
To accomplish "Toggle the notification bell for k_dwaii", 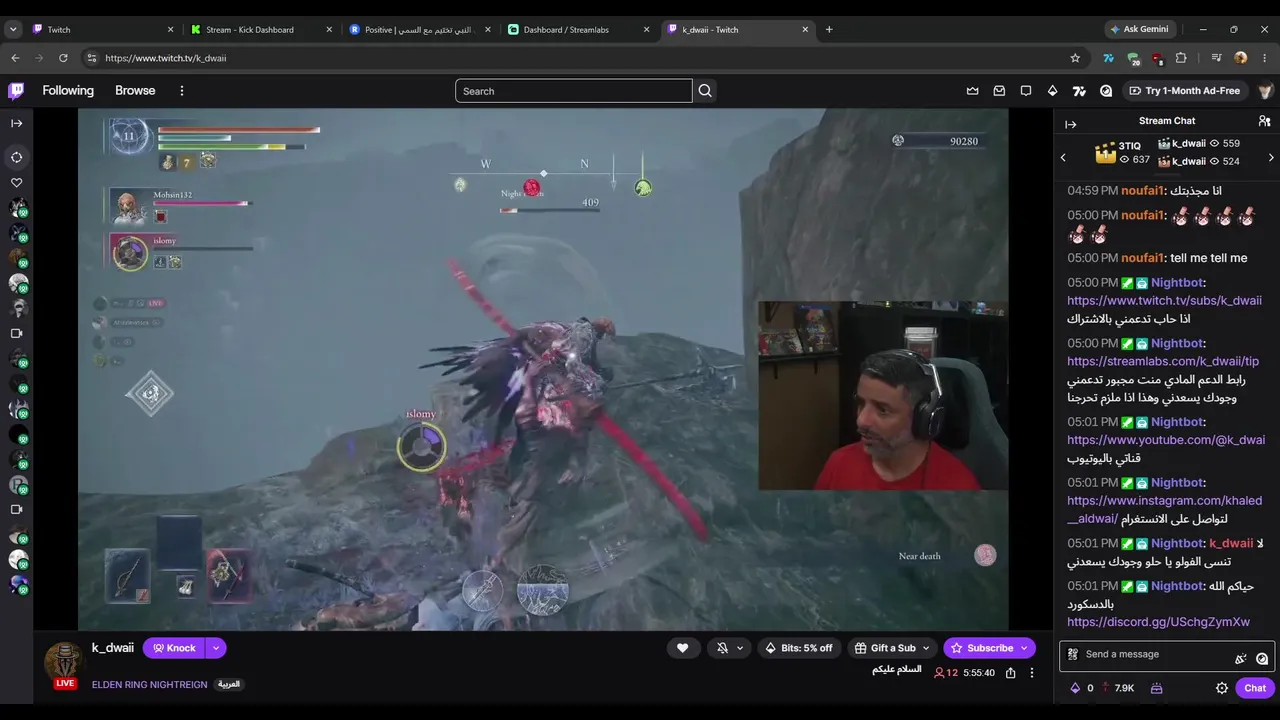I will pos(723,648).
